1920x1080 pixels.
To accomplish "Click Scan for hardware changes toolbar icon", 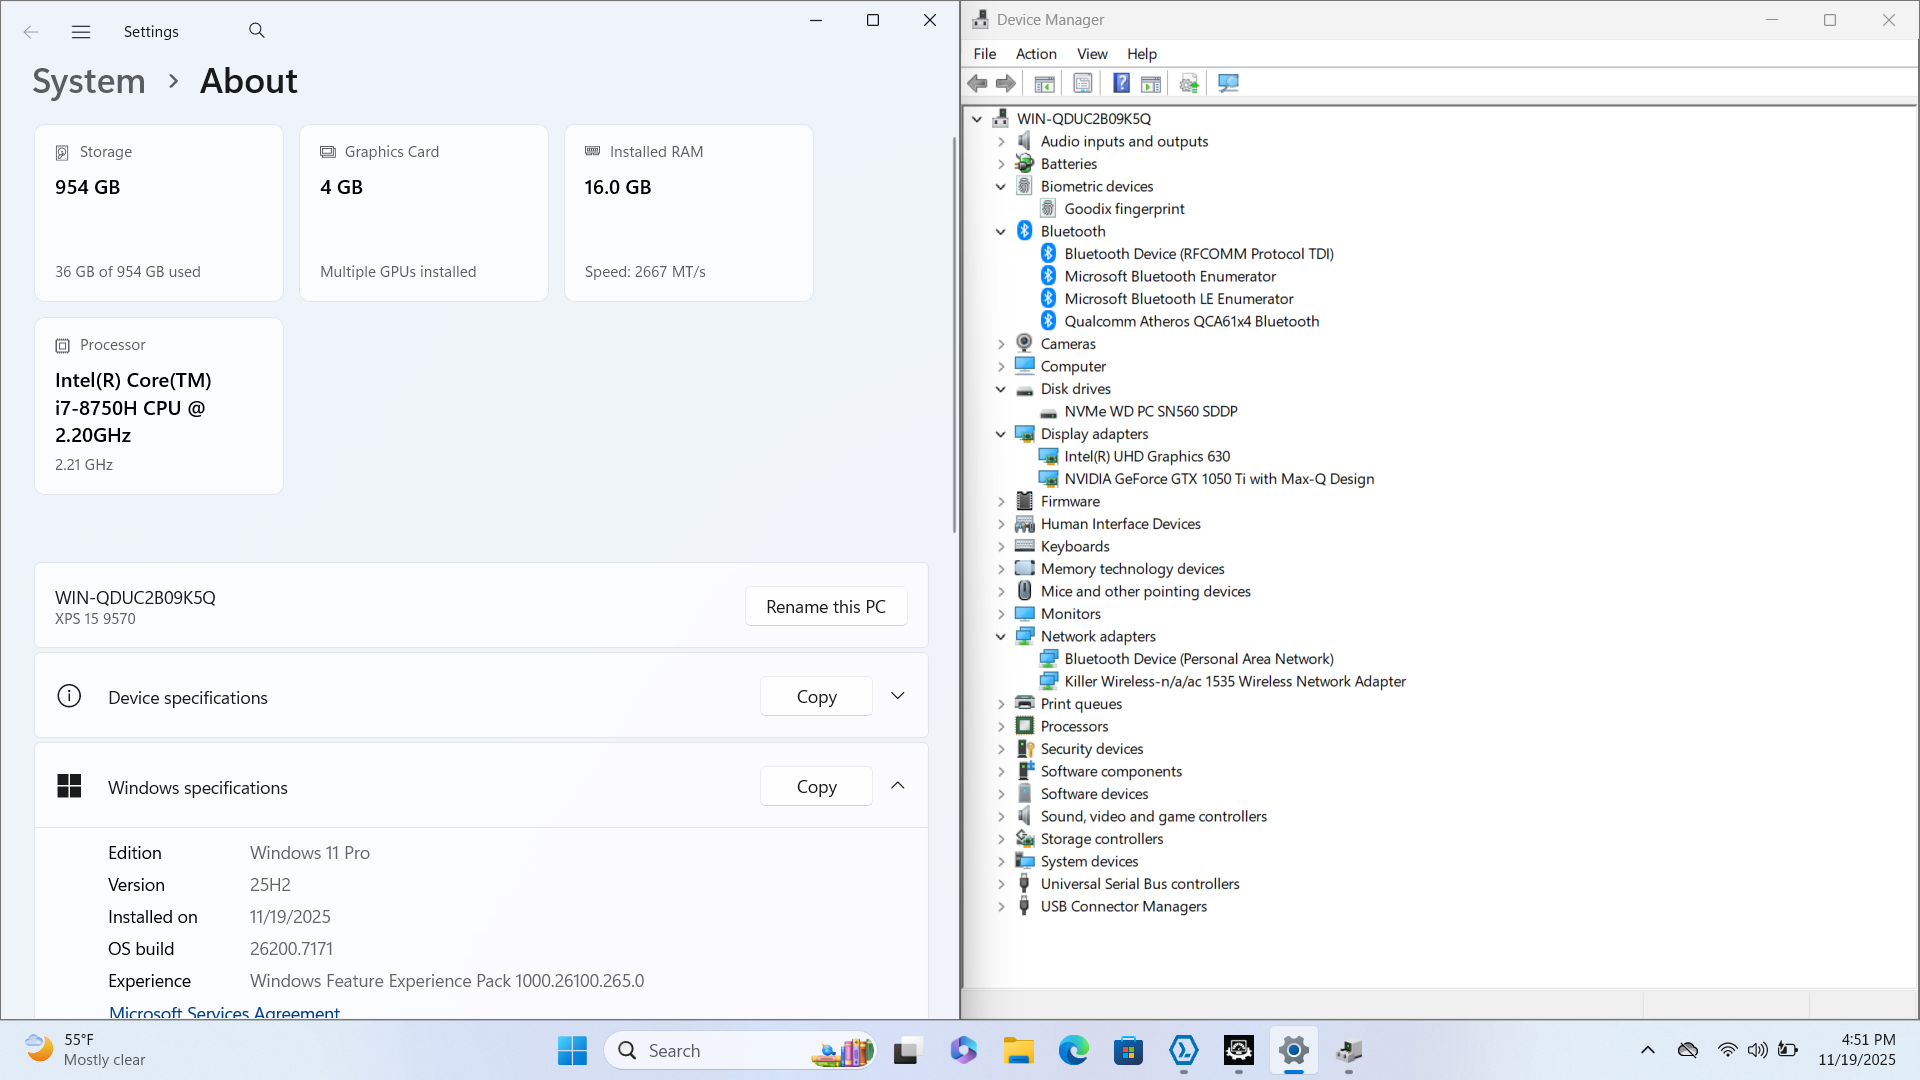I will (x=1228, y=84).
